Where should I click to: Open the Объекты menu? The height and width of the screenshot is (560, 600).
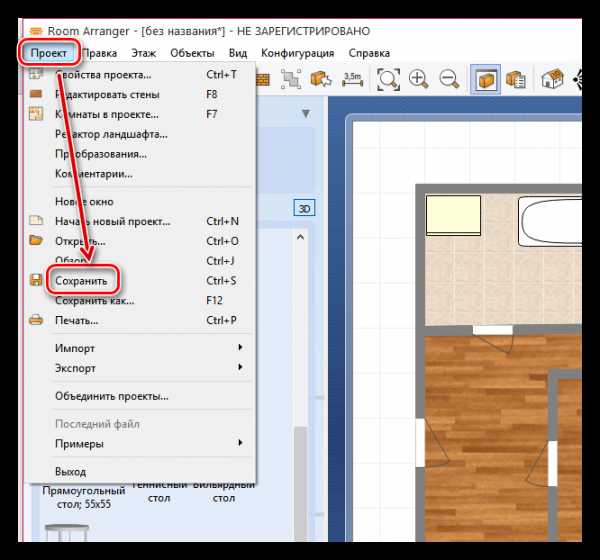tap(191, 52)
